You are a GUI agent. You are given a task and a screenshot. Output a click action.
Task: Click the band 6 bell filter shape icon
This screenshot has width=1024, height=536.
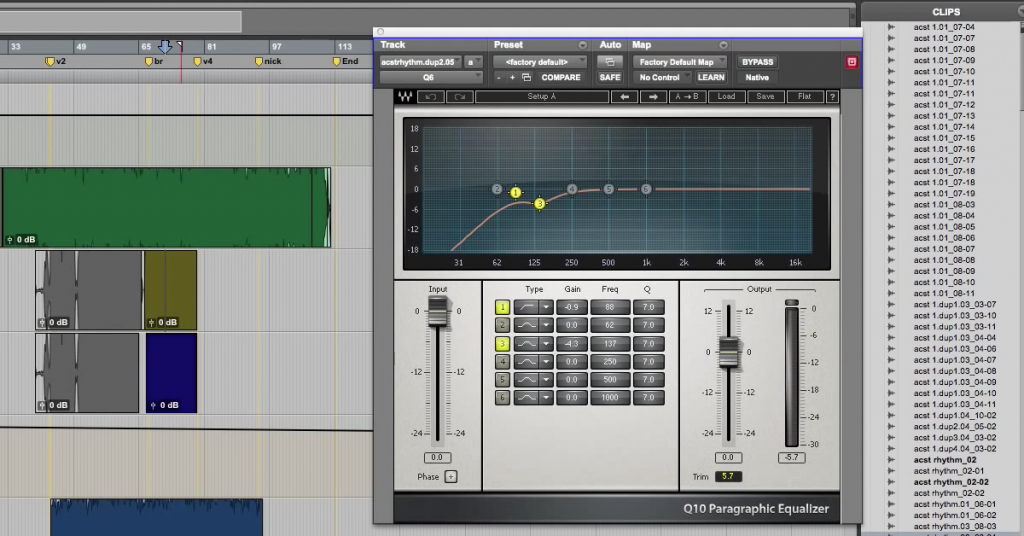pos(526,397)
